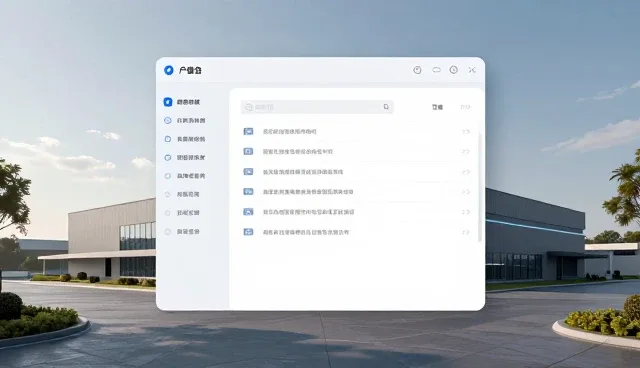
Task: Click the faint icon at far right of search row
Action: [465, 107]
